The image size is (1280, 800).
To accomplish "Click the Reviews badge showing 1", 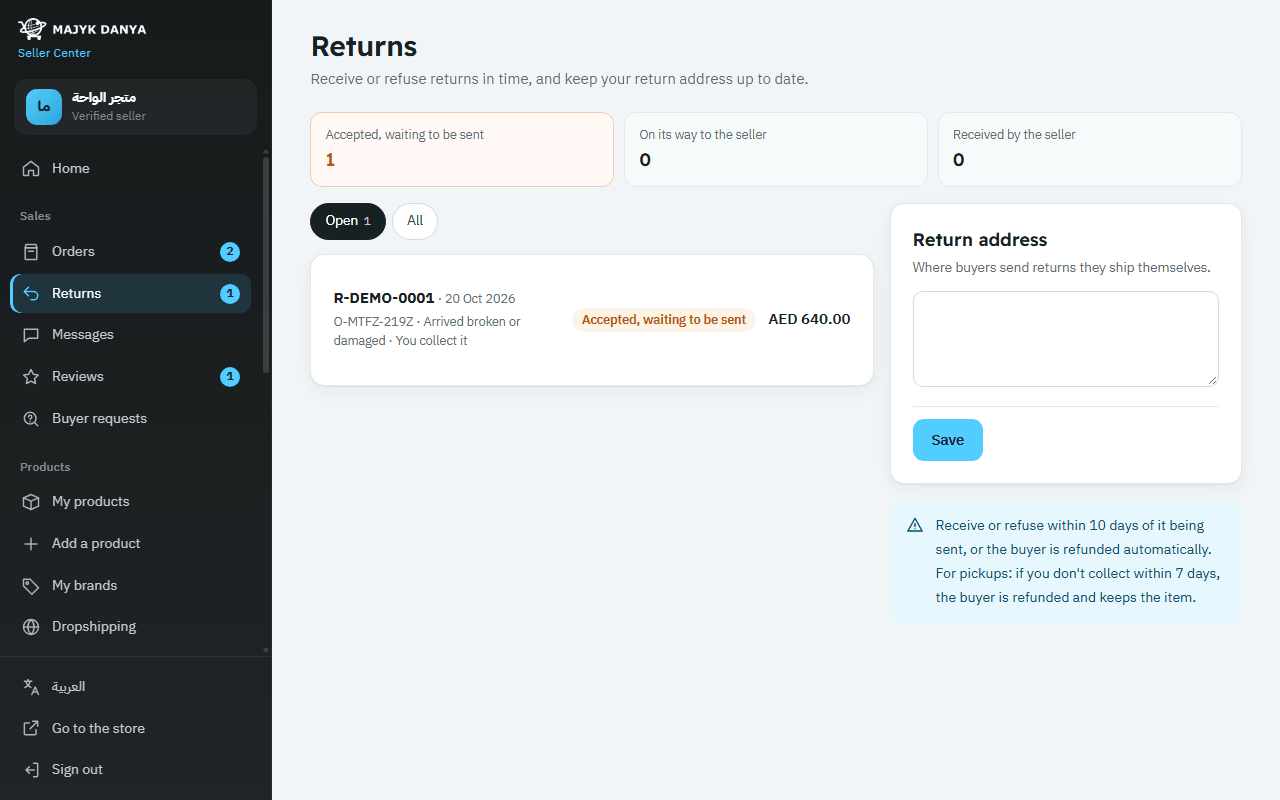I will (230, 377).
